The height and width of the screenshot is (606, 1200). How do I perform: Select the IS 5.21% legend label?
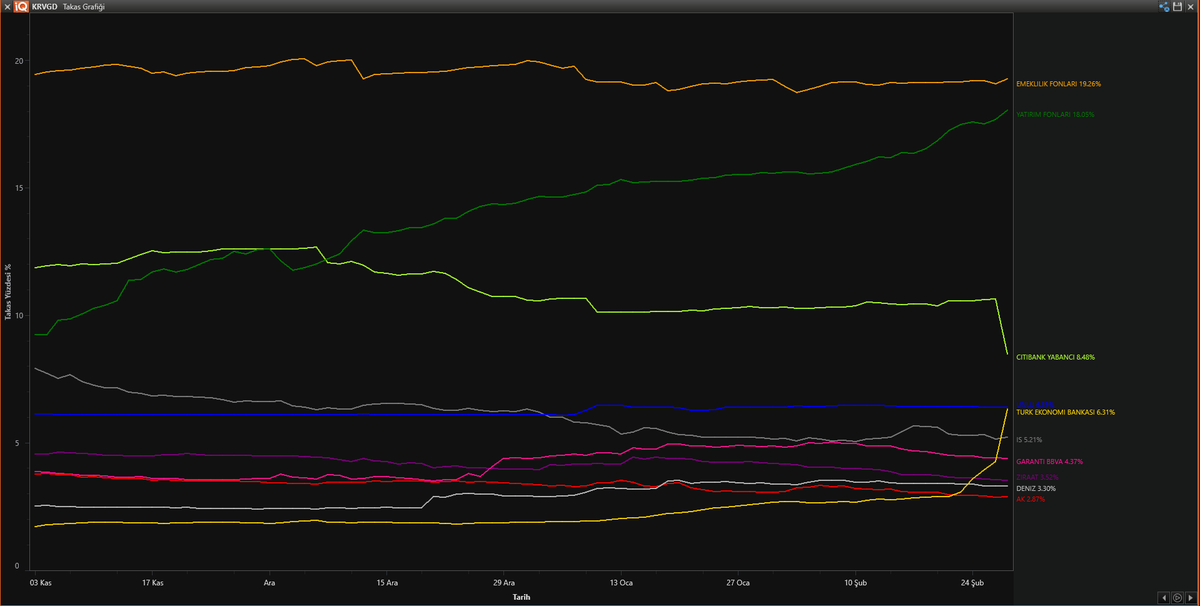pyautogui.click(x=1029, y=439)
